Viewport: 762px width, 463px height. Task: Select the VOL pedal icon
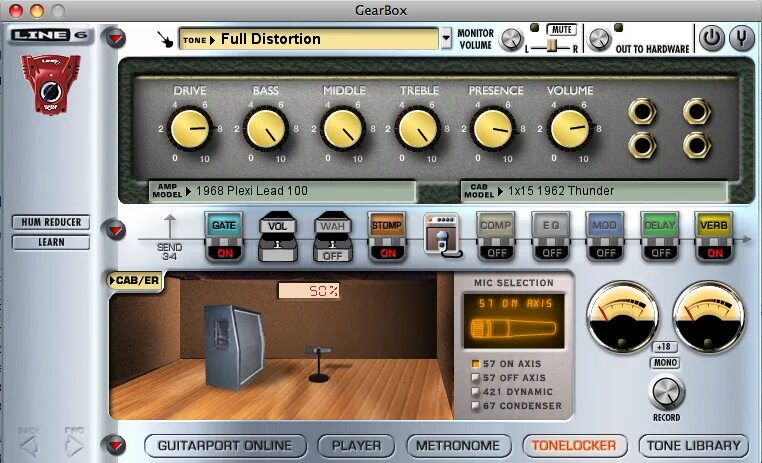point(277,237)
